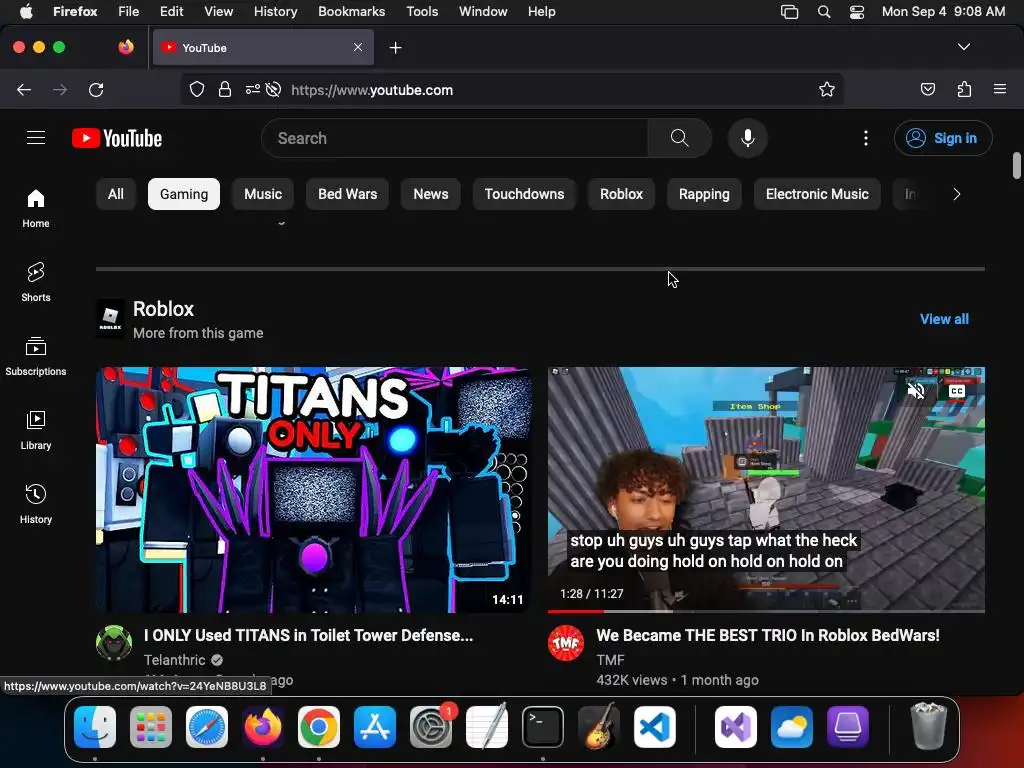Screen dimensions: 1024x768
Task: Bookmark this page with star icon
Action: (x=827, y=89)
